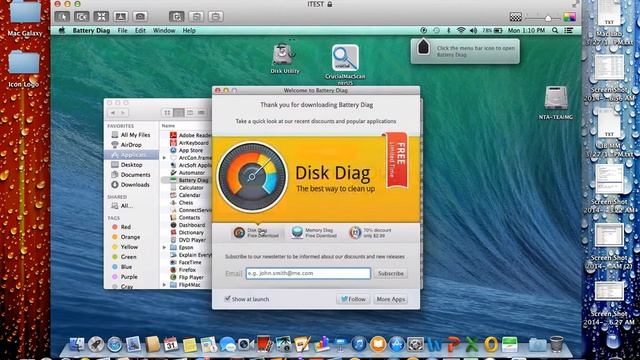Select the Red tag in Finder sidebar
Screen dimensions: 640x360
[131, 227]
